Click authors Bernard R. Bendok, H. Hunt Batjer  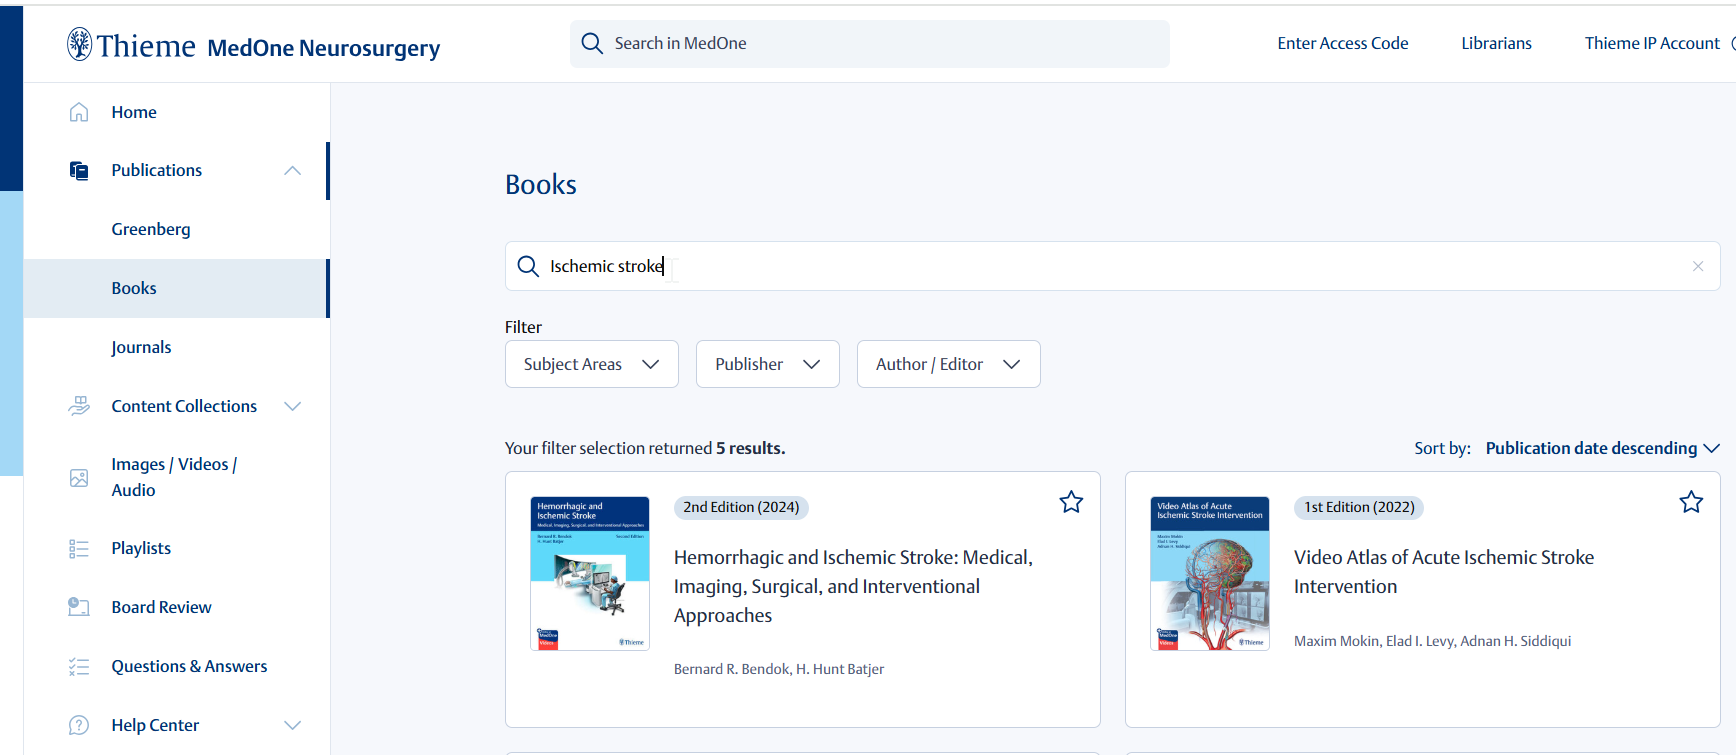tap(779, 669)
